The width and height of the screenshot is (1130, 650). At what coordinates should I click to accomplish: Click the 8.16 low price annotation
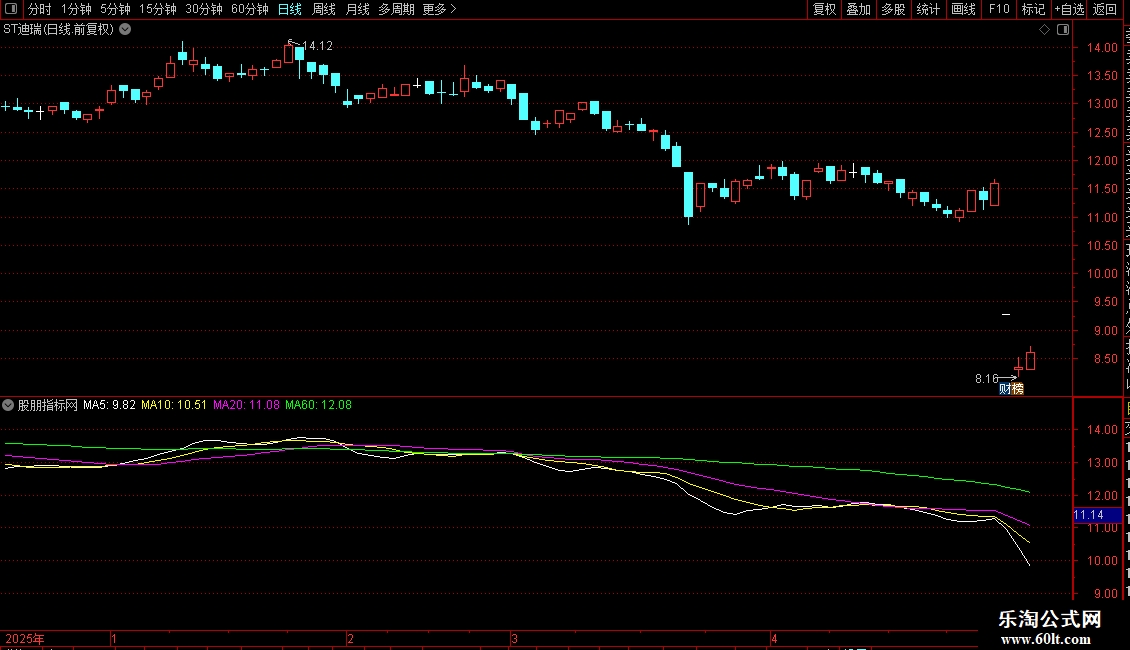[x=987, y=379]
